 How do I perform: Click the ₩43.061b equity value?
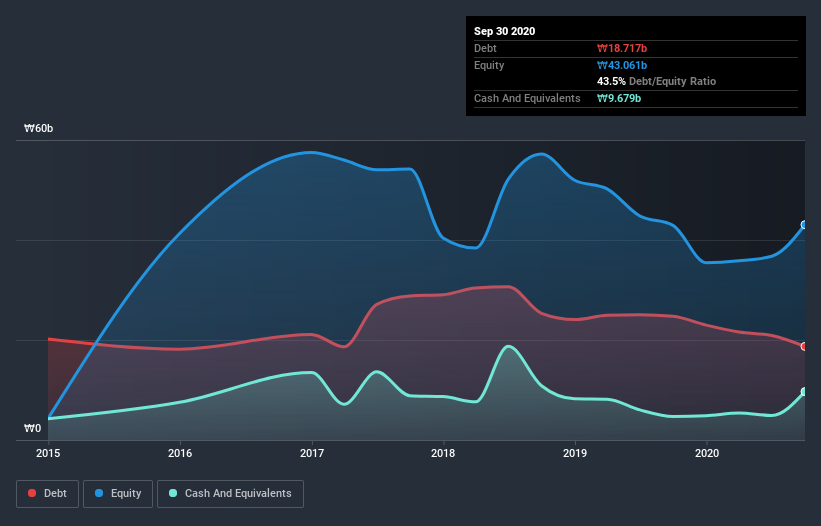(622, 65)
